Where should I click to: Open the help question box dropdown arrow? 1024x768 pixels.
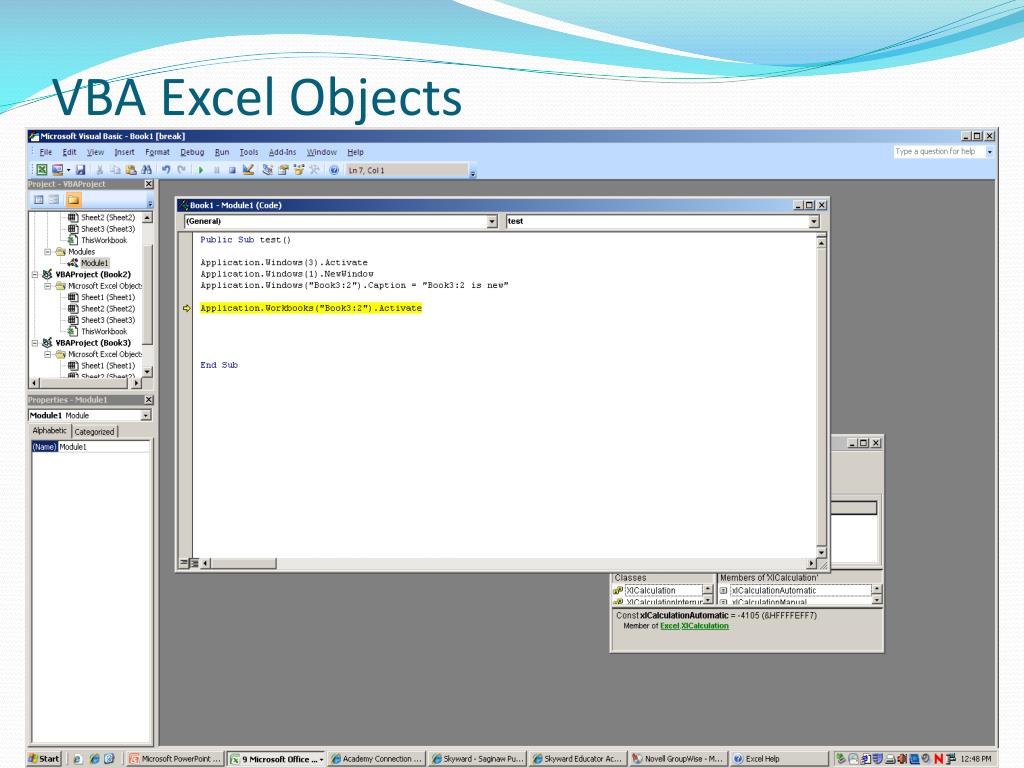pyautogui.click(x=989, y=152)
